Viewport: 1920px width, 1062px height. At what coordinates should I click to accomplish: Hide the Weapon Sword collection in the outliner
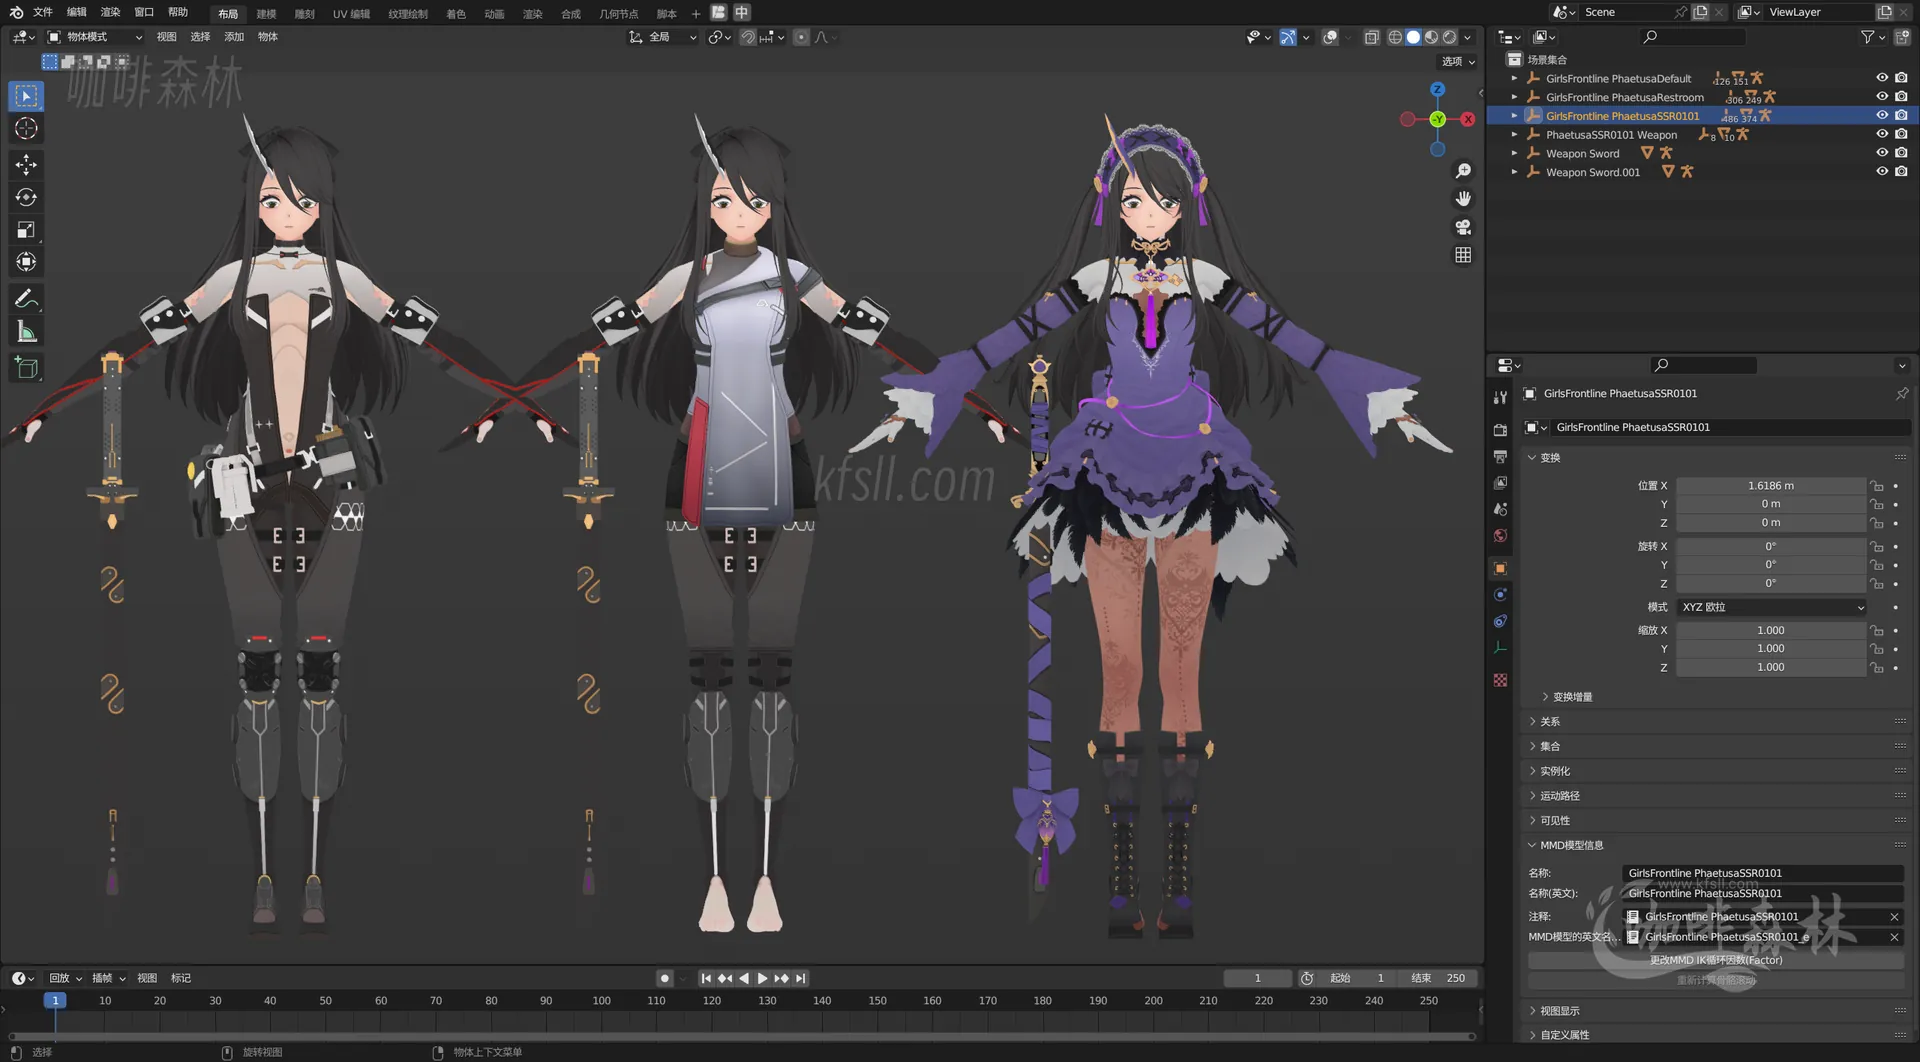point(1881,153)
